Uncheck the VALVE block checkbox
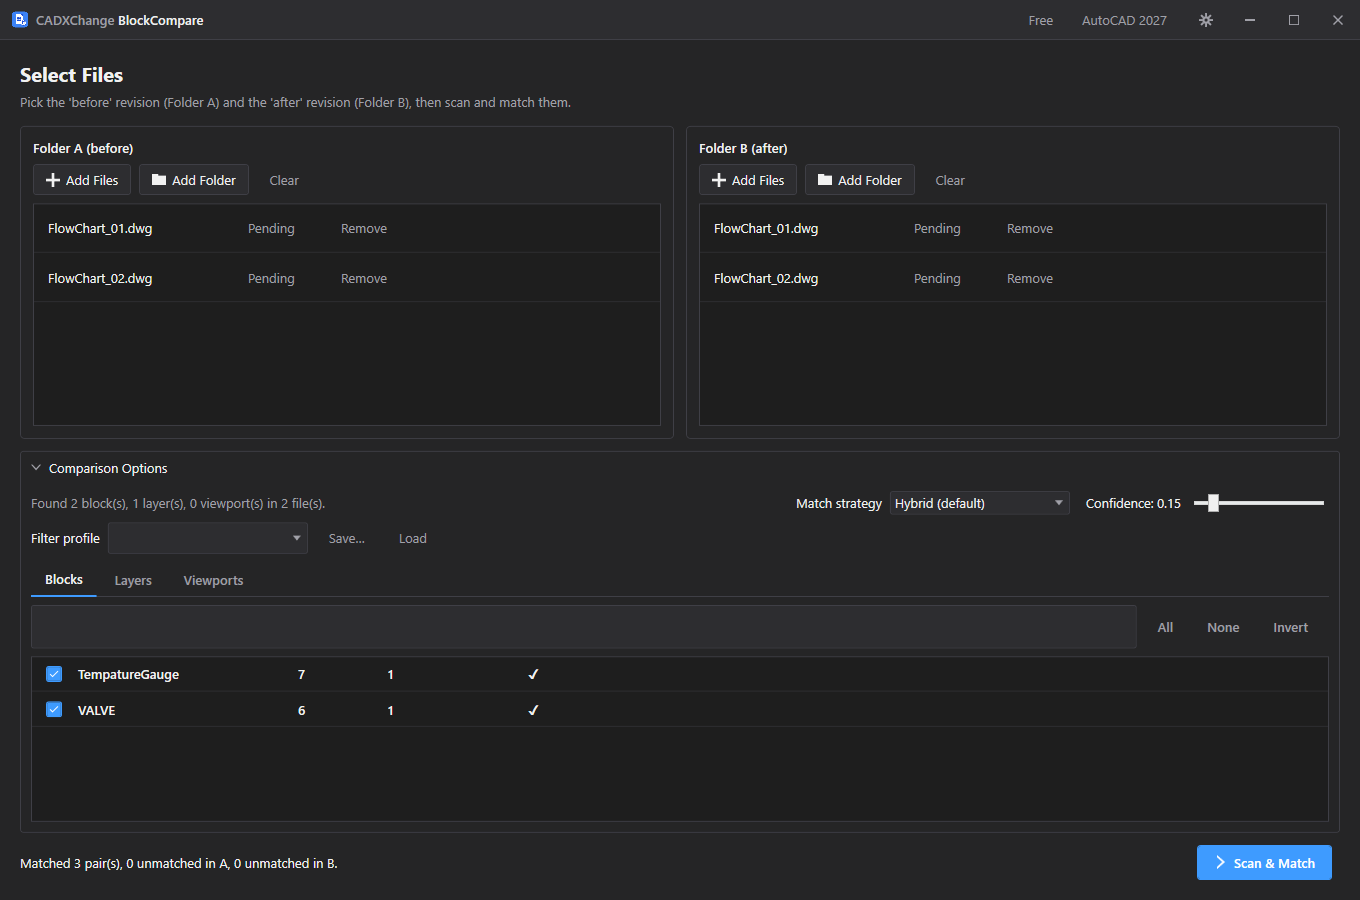The width and height of the screenshot is (1360, 900). point(54,710)
